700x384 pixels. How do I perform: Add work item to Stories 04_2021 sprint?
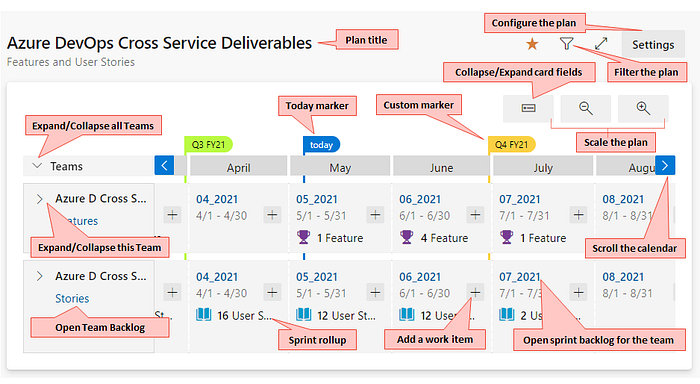pos(272,292)
